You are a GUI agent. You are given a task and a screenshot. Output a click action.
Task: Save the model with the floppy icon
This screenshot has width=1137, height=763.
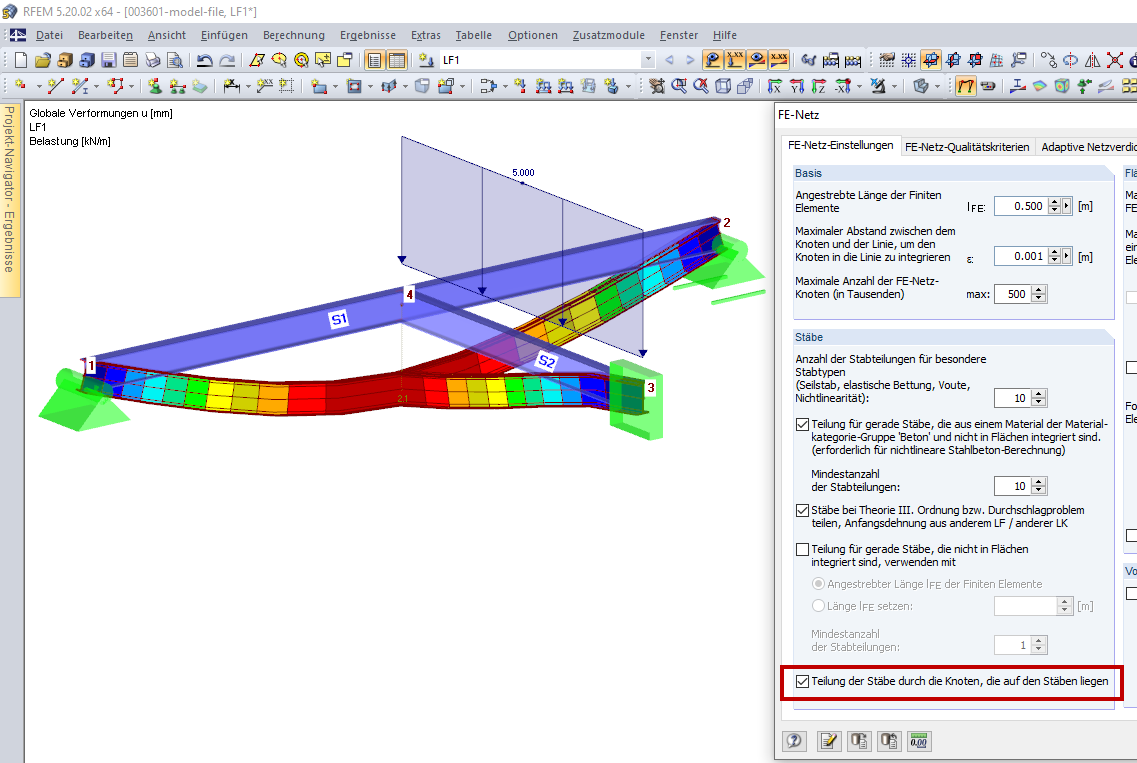pyautogui.click(x=109, y=60)
